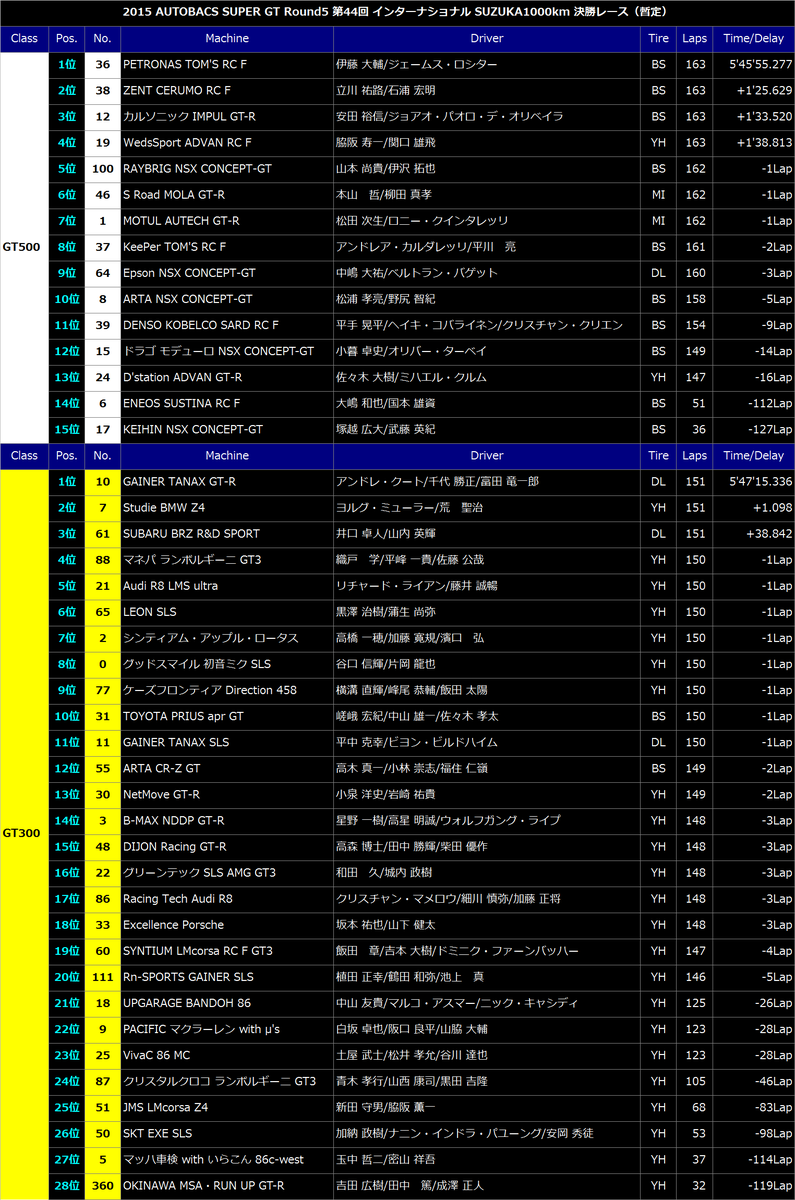This screenshot has height=1200, width=795.
Task: Click driver names '谷口 信輝/片岡 龍也'
Action: 386,664
